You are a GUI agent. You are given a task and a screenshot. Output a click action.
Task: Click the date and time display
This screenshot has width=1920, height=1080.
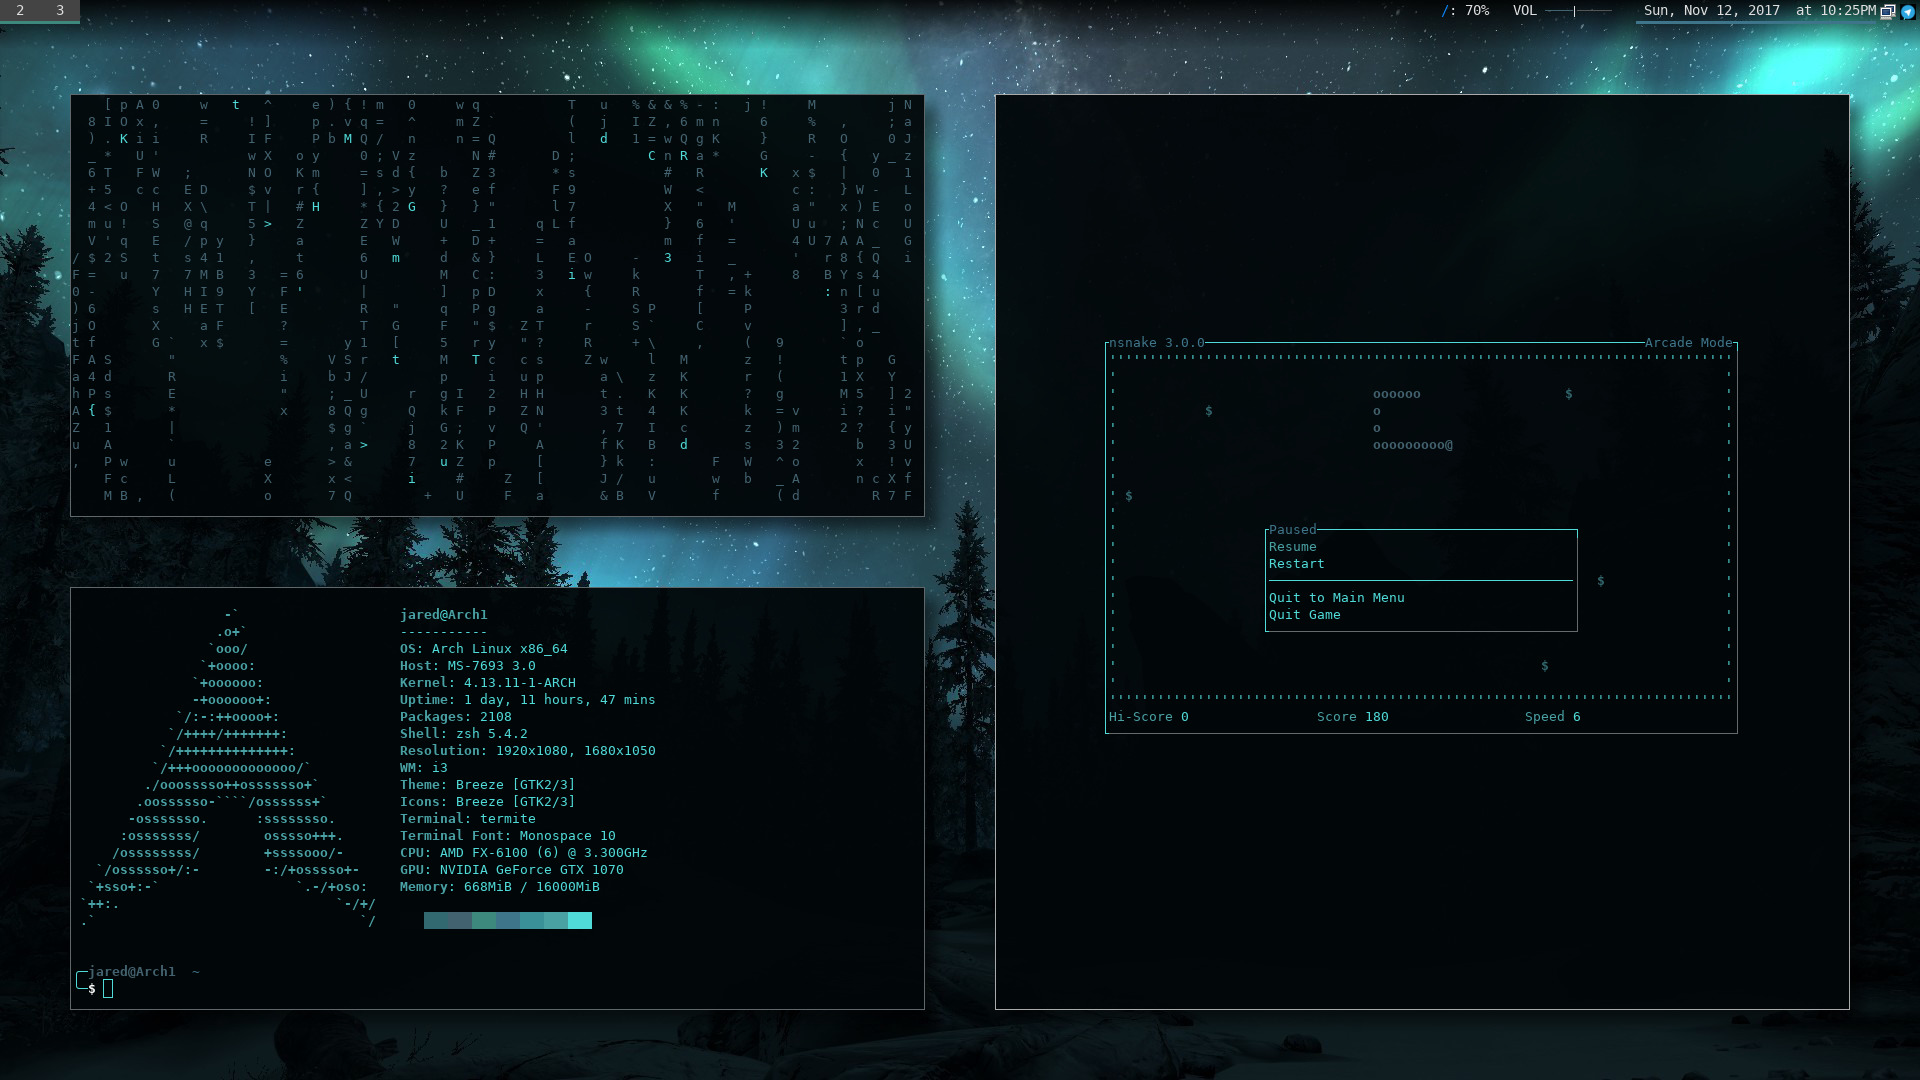tap(1759, 11)
